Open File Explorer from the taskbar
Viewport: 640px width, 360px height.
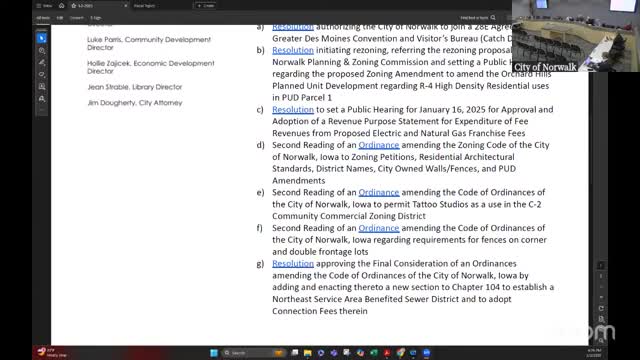click(x=307, y=353)
